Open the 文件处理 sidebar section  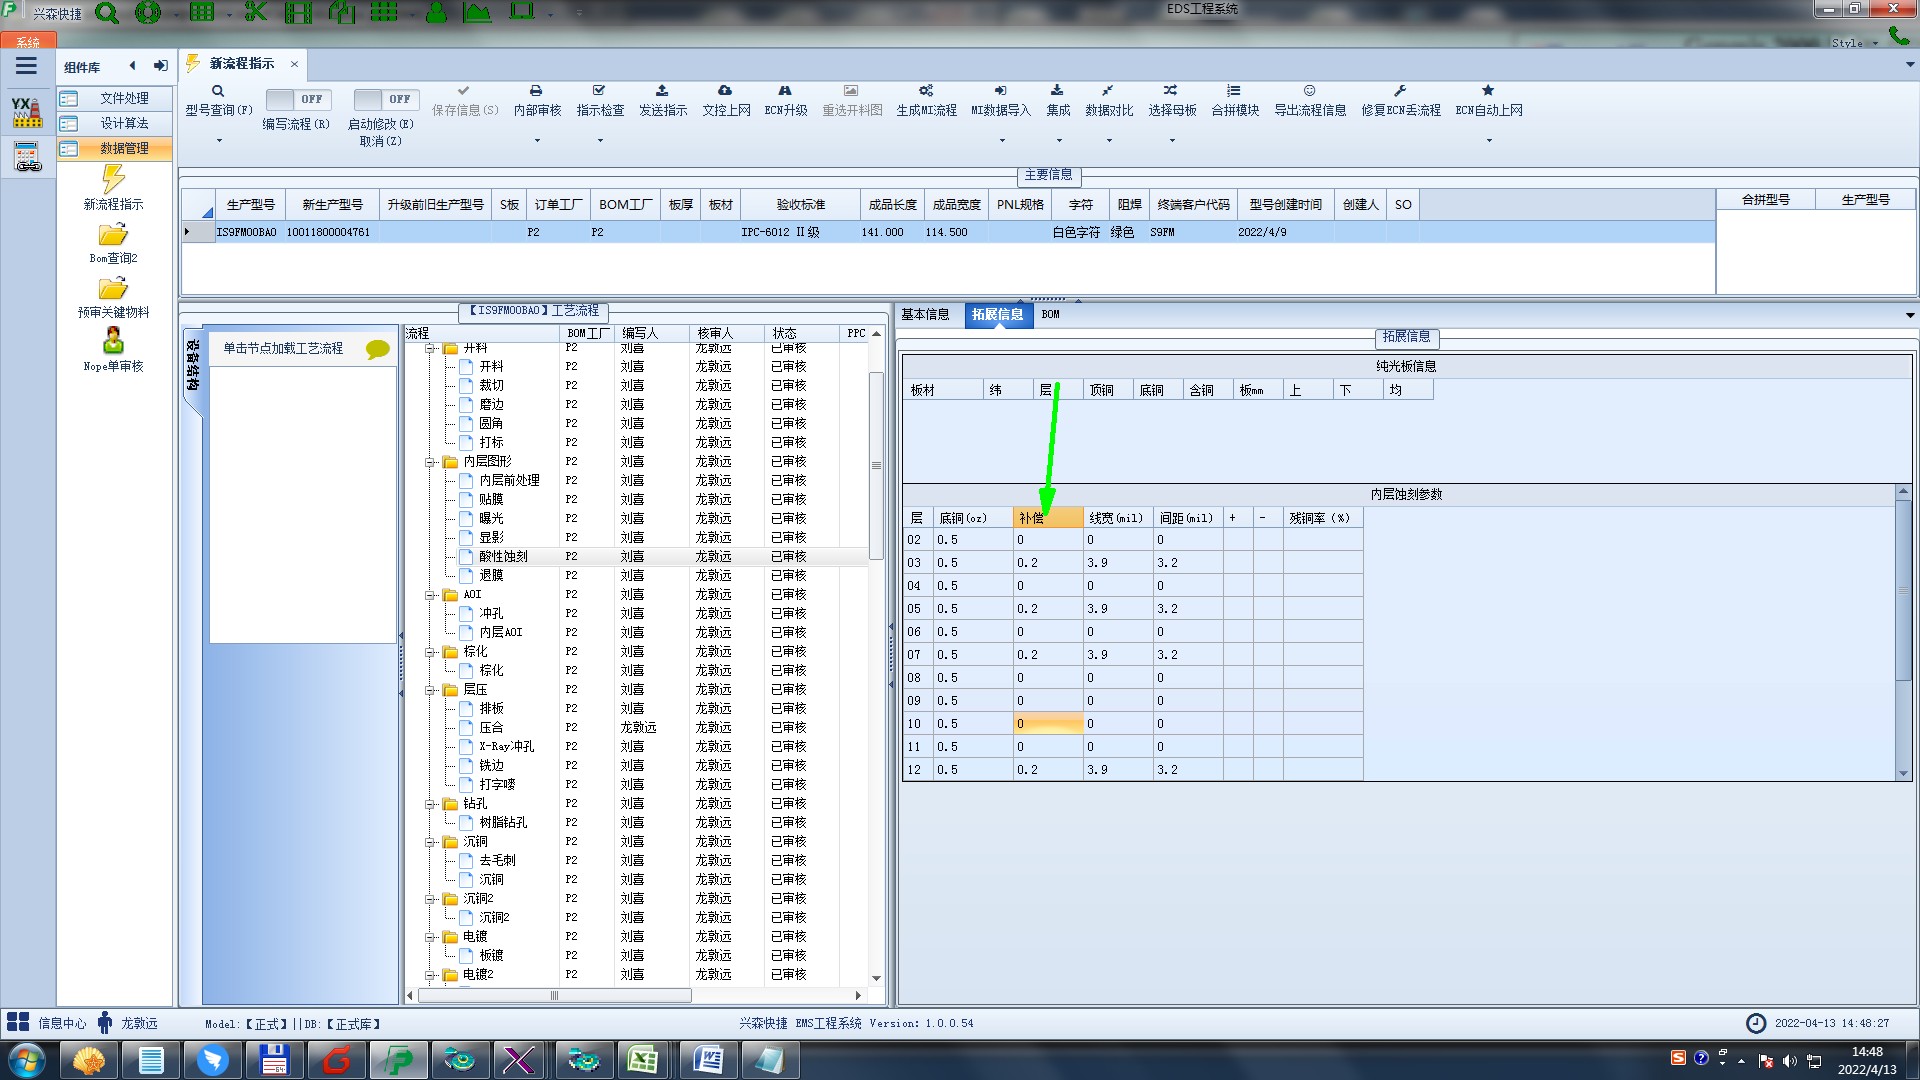pyautogui.click(x=123, y=98)
